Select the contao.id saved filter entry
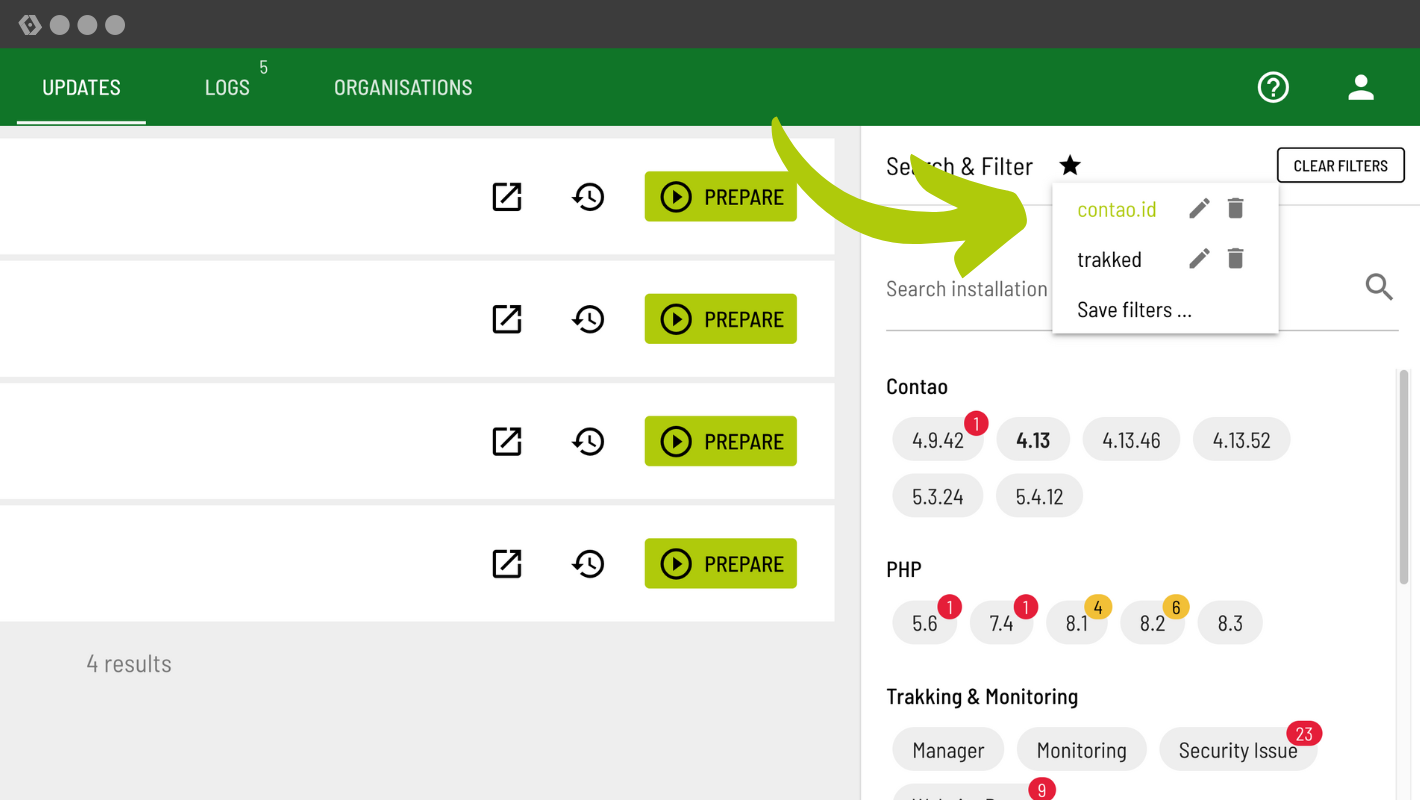Image resolution: width=1420 pixels, height=800 pixels. coord(1116,209)
